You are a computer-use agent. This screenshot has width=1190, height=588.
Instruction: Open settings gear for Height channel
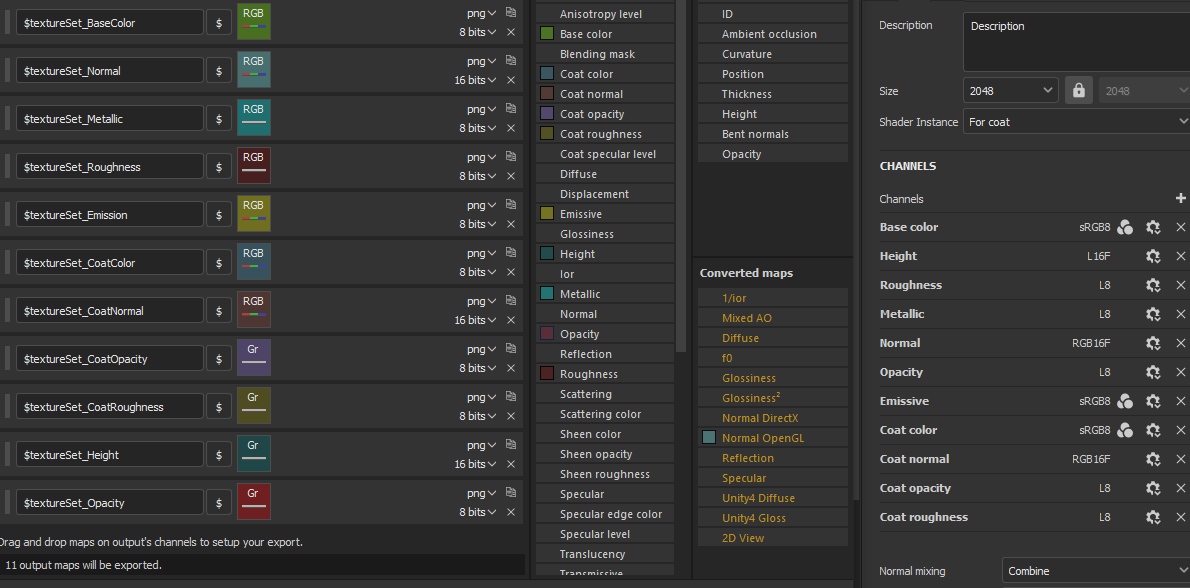1153,256
